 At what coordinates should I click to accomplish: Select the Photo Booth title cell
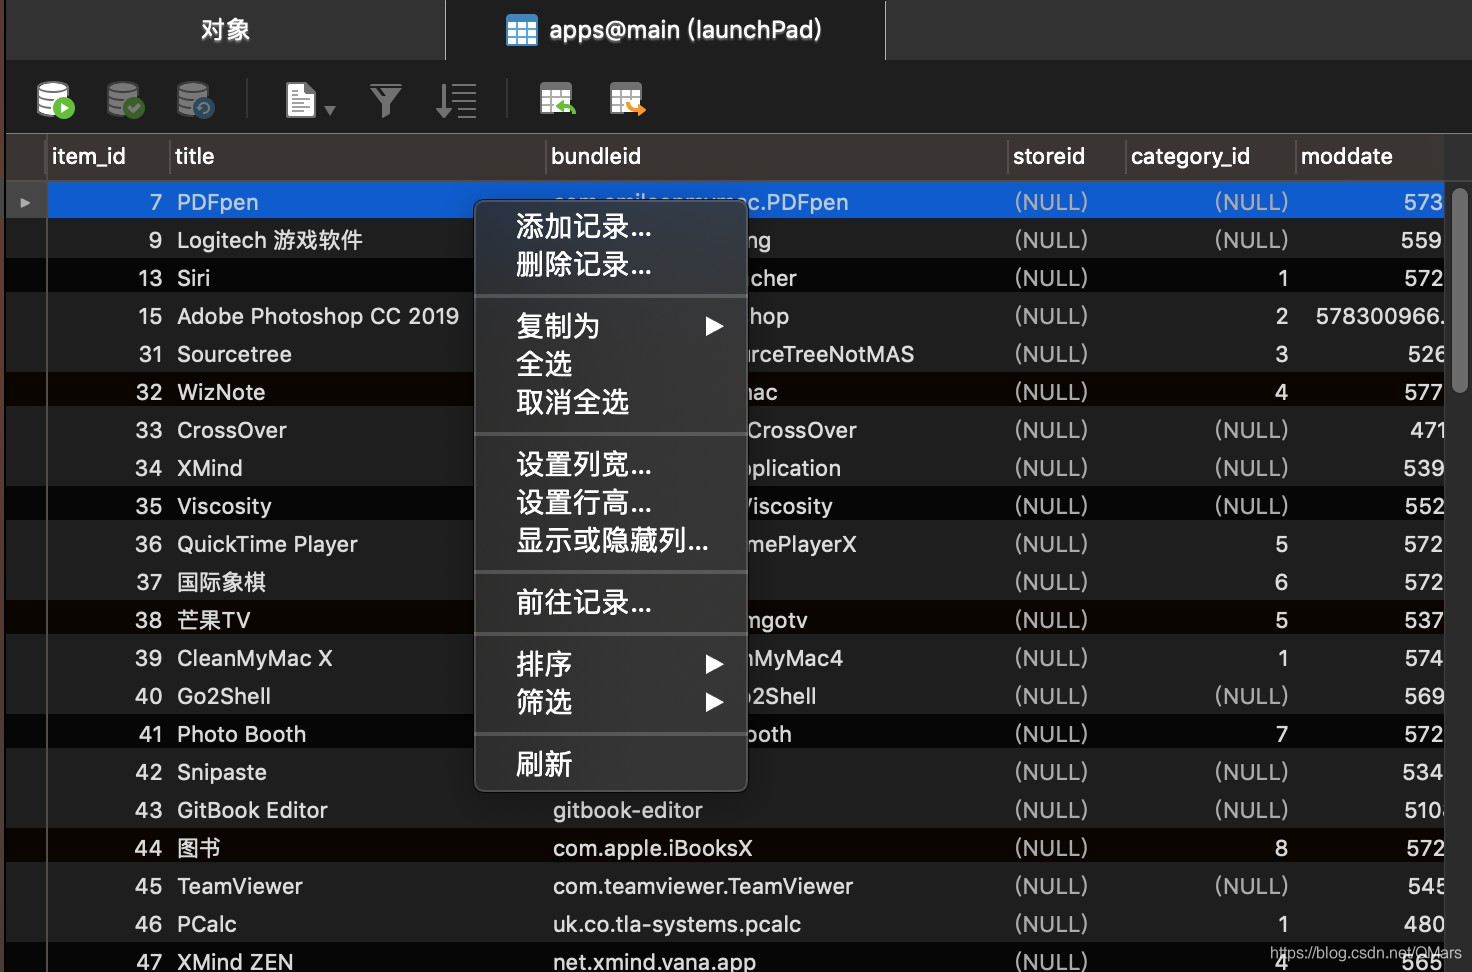(241, 734)
